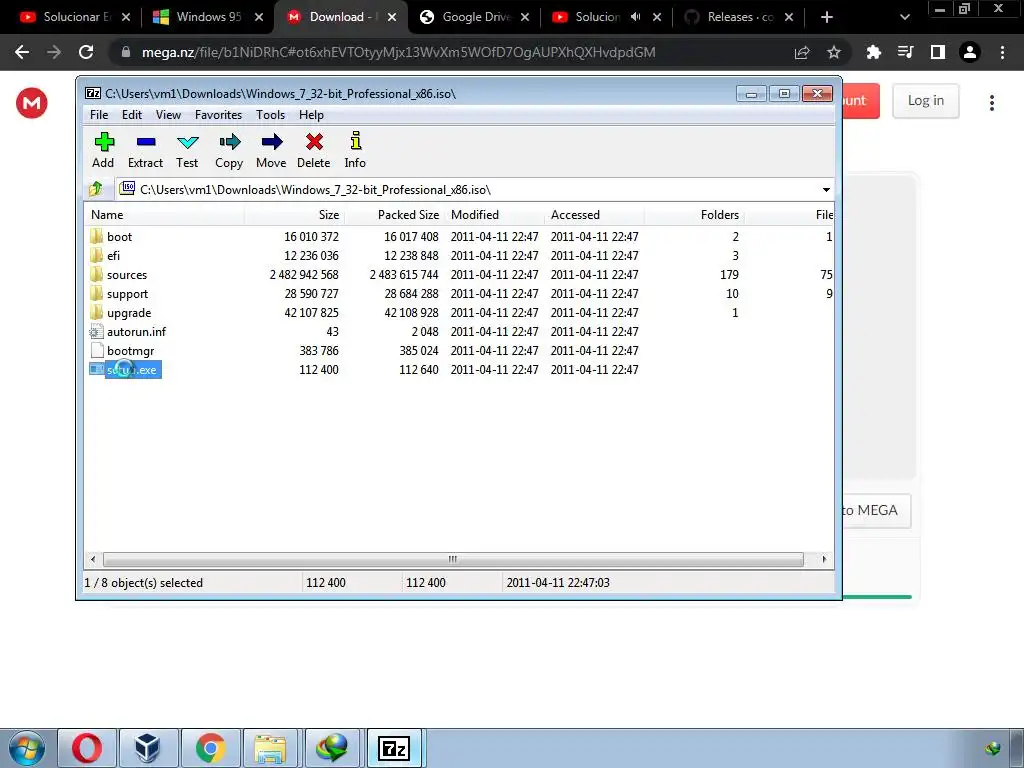Open VirtualBox from the taskbar
The height and width of the screenshot is (768, 1024).
(148, 748)
